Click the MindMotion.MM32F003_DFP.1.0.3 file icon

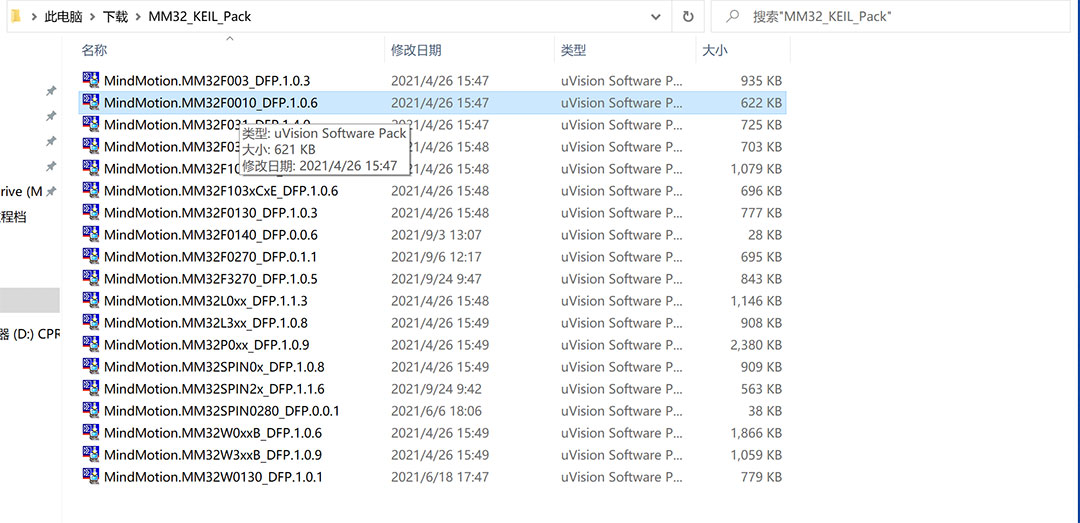pos(90,79)
